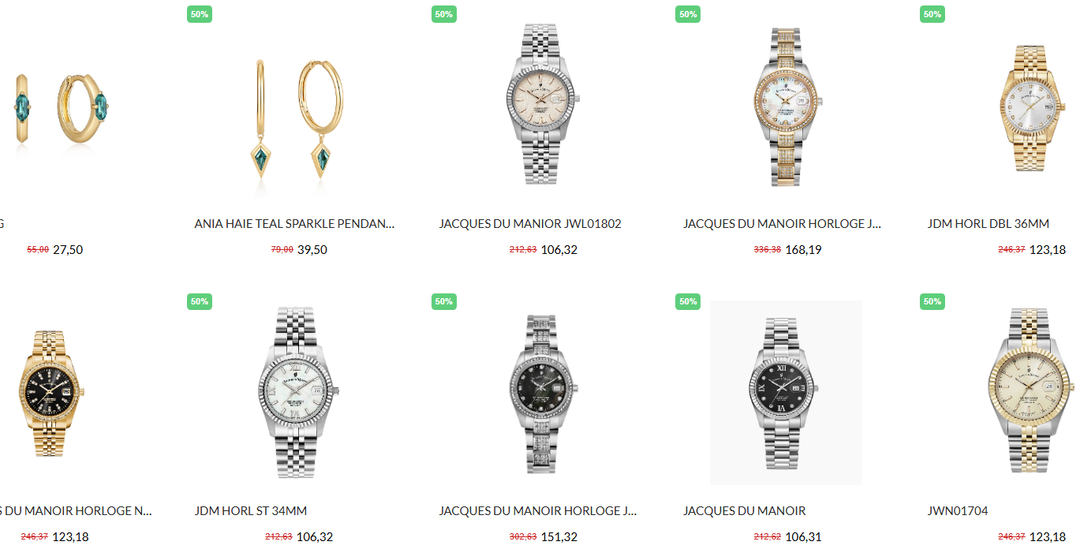Screen dimensions: 1080x545
Task: Select the two-tone crystal watch priced 168,19
Action: [787, 107]
